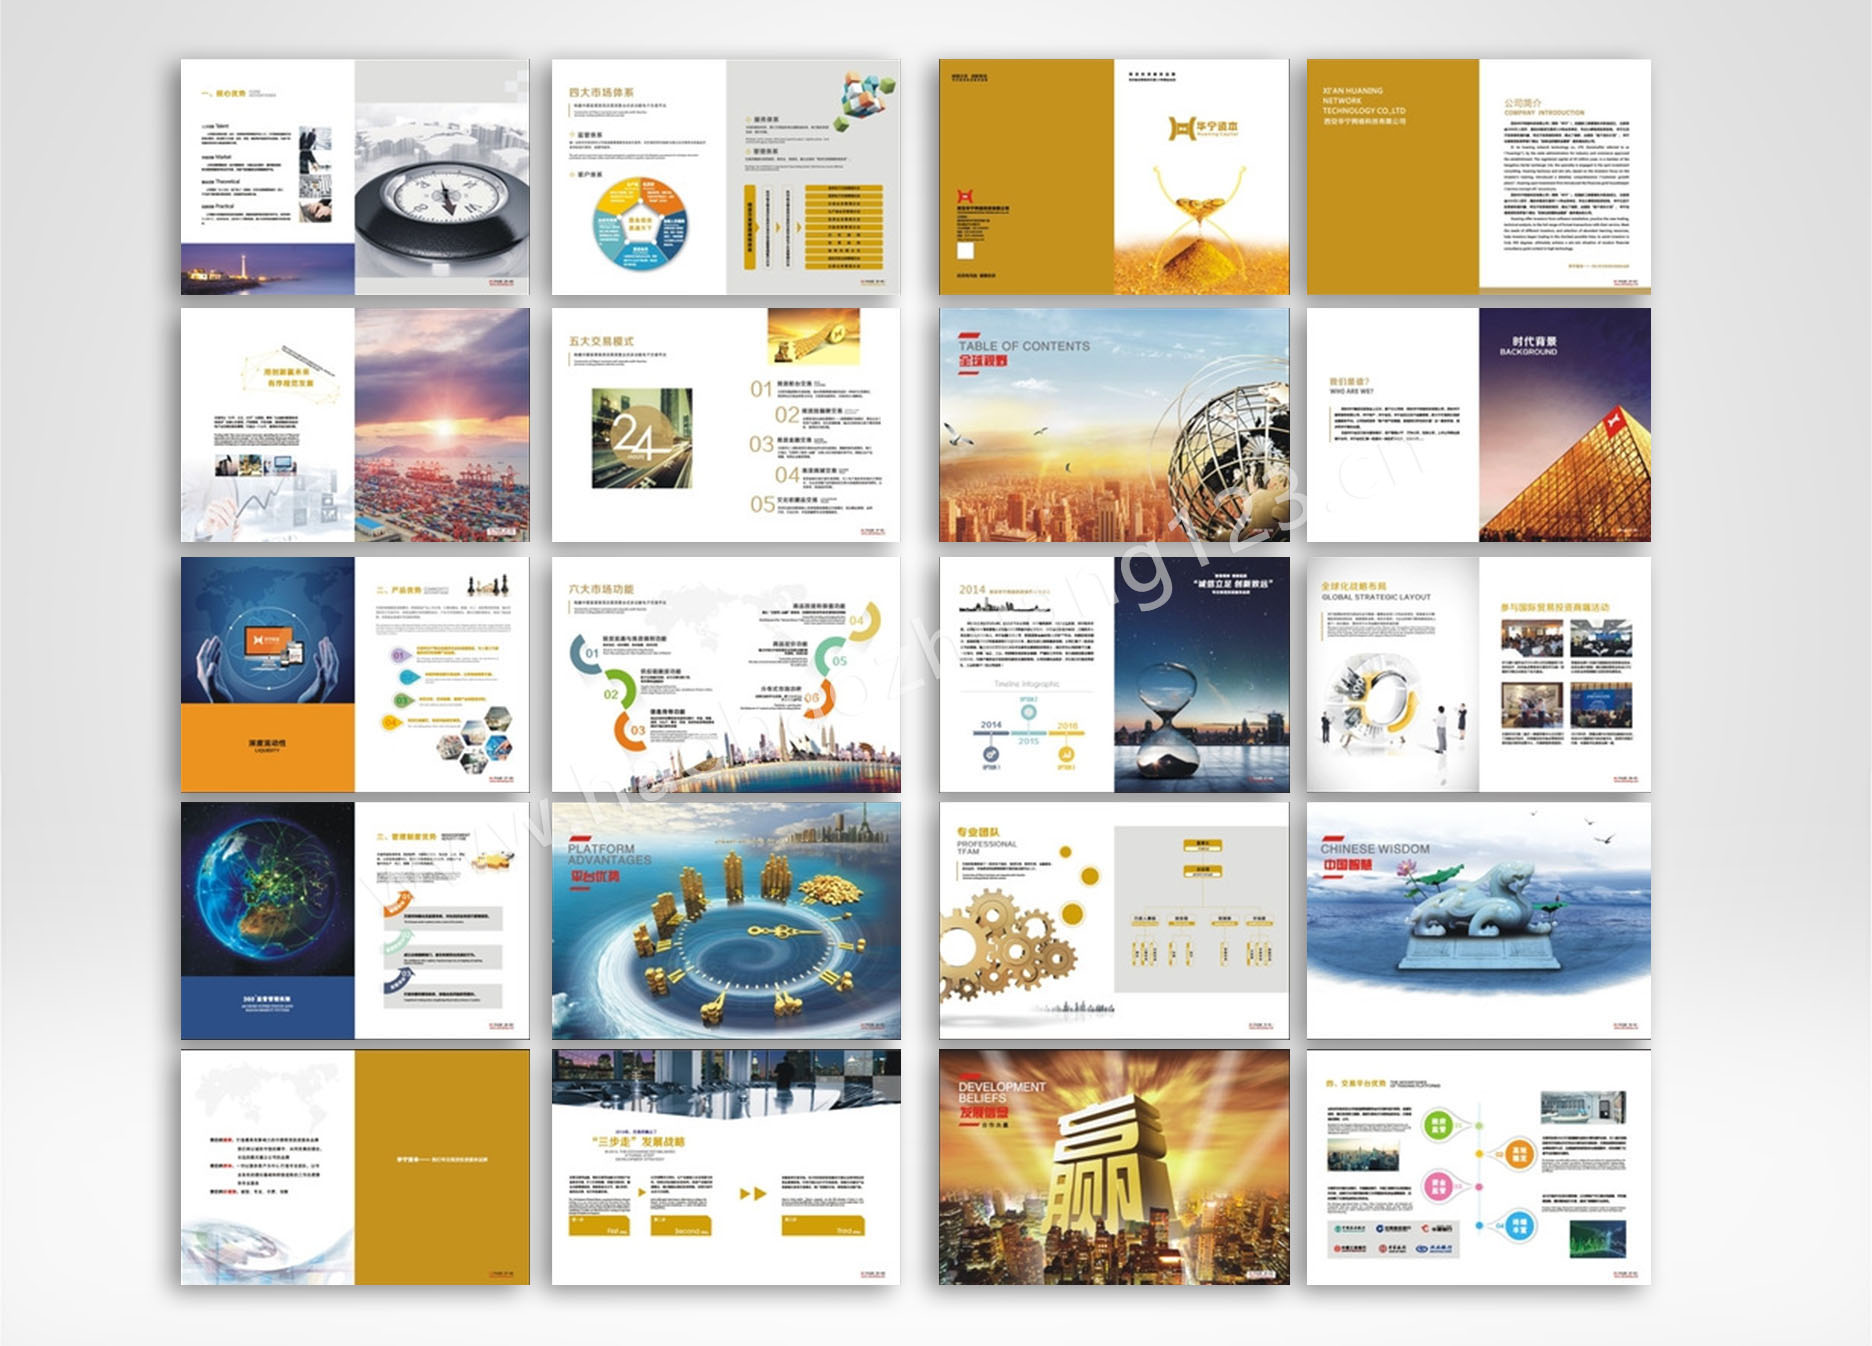Click the hands holding a monitor image
1872x1346 pixels.
267,650
